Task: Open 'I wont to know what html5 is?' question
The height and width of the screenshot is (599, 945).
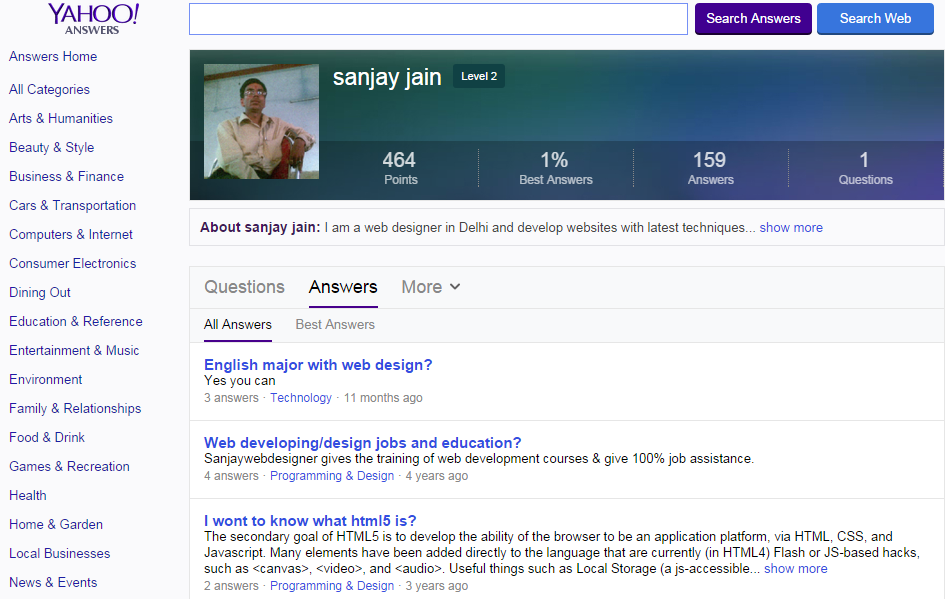Action: (310, 521)
